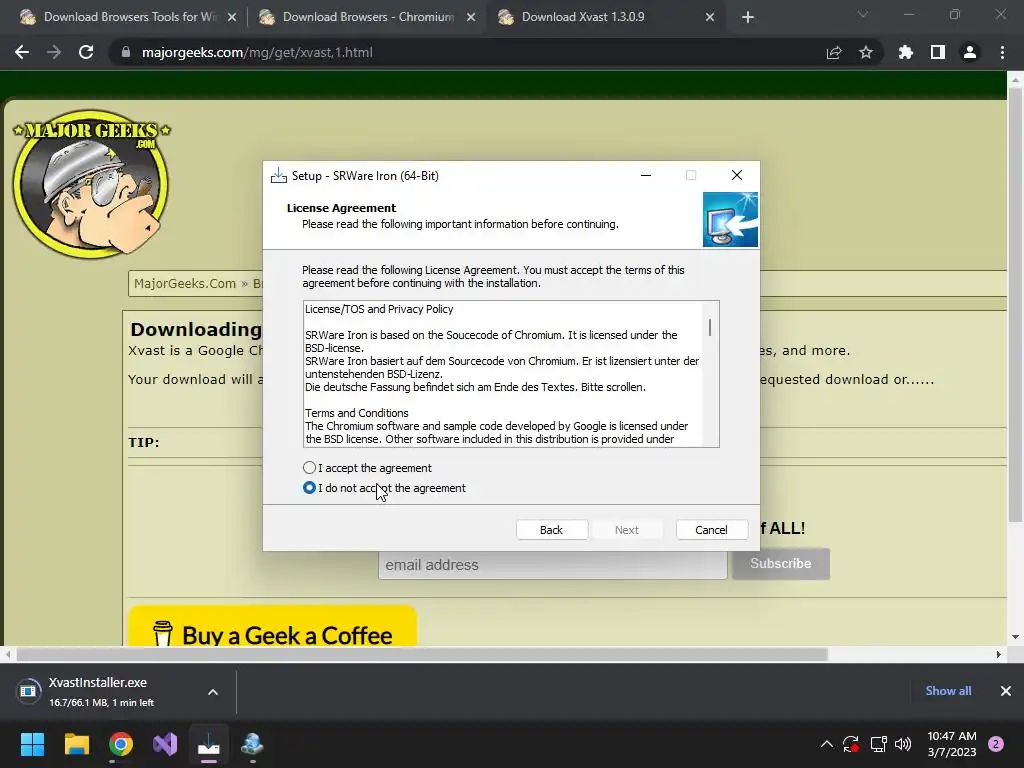This screenshot has width=1024, height=768.
Task: Open the network tray icon
Action: (878, 744)
